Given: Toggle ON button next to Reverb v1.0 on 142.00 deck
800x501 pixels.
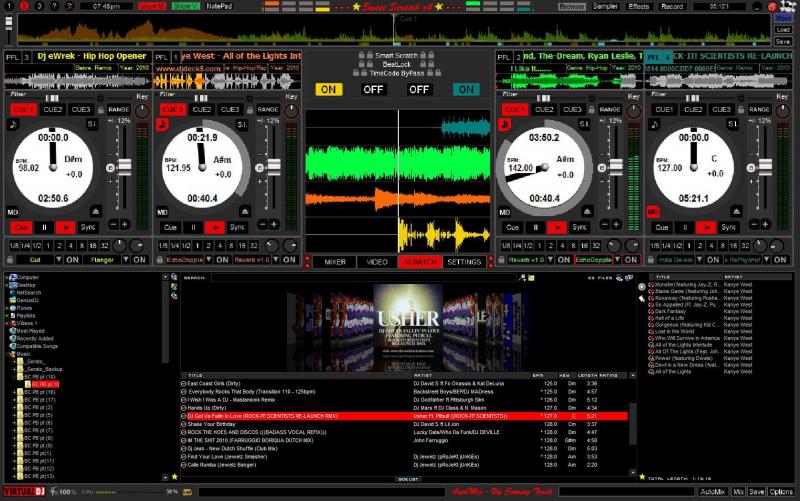Looking at the screenshot, I should 564,260.
